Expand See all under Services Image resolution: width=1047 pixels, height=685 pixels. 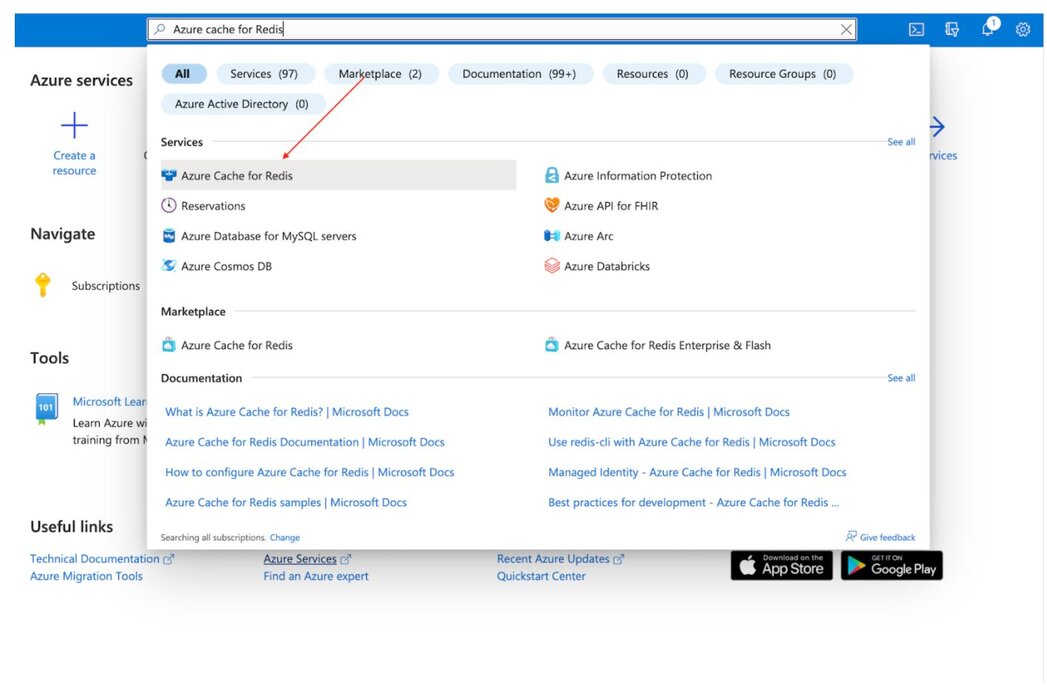click(x=900, y=141)
